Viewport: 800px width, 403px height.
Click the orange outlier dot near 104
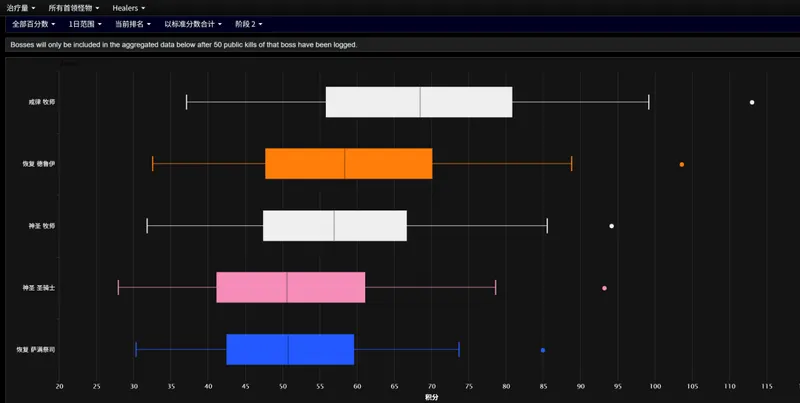(682, 164)
